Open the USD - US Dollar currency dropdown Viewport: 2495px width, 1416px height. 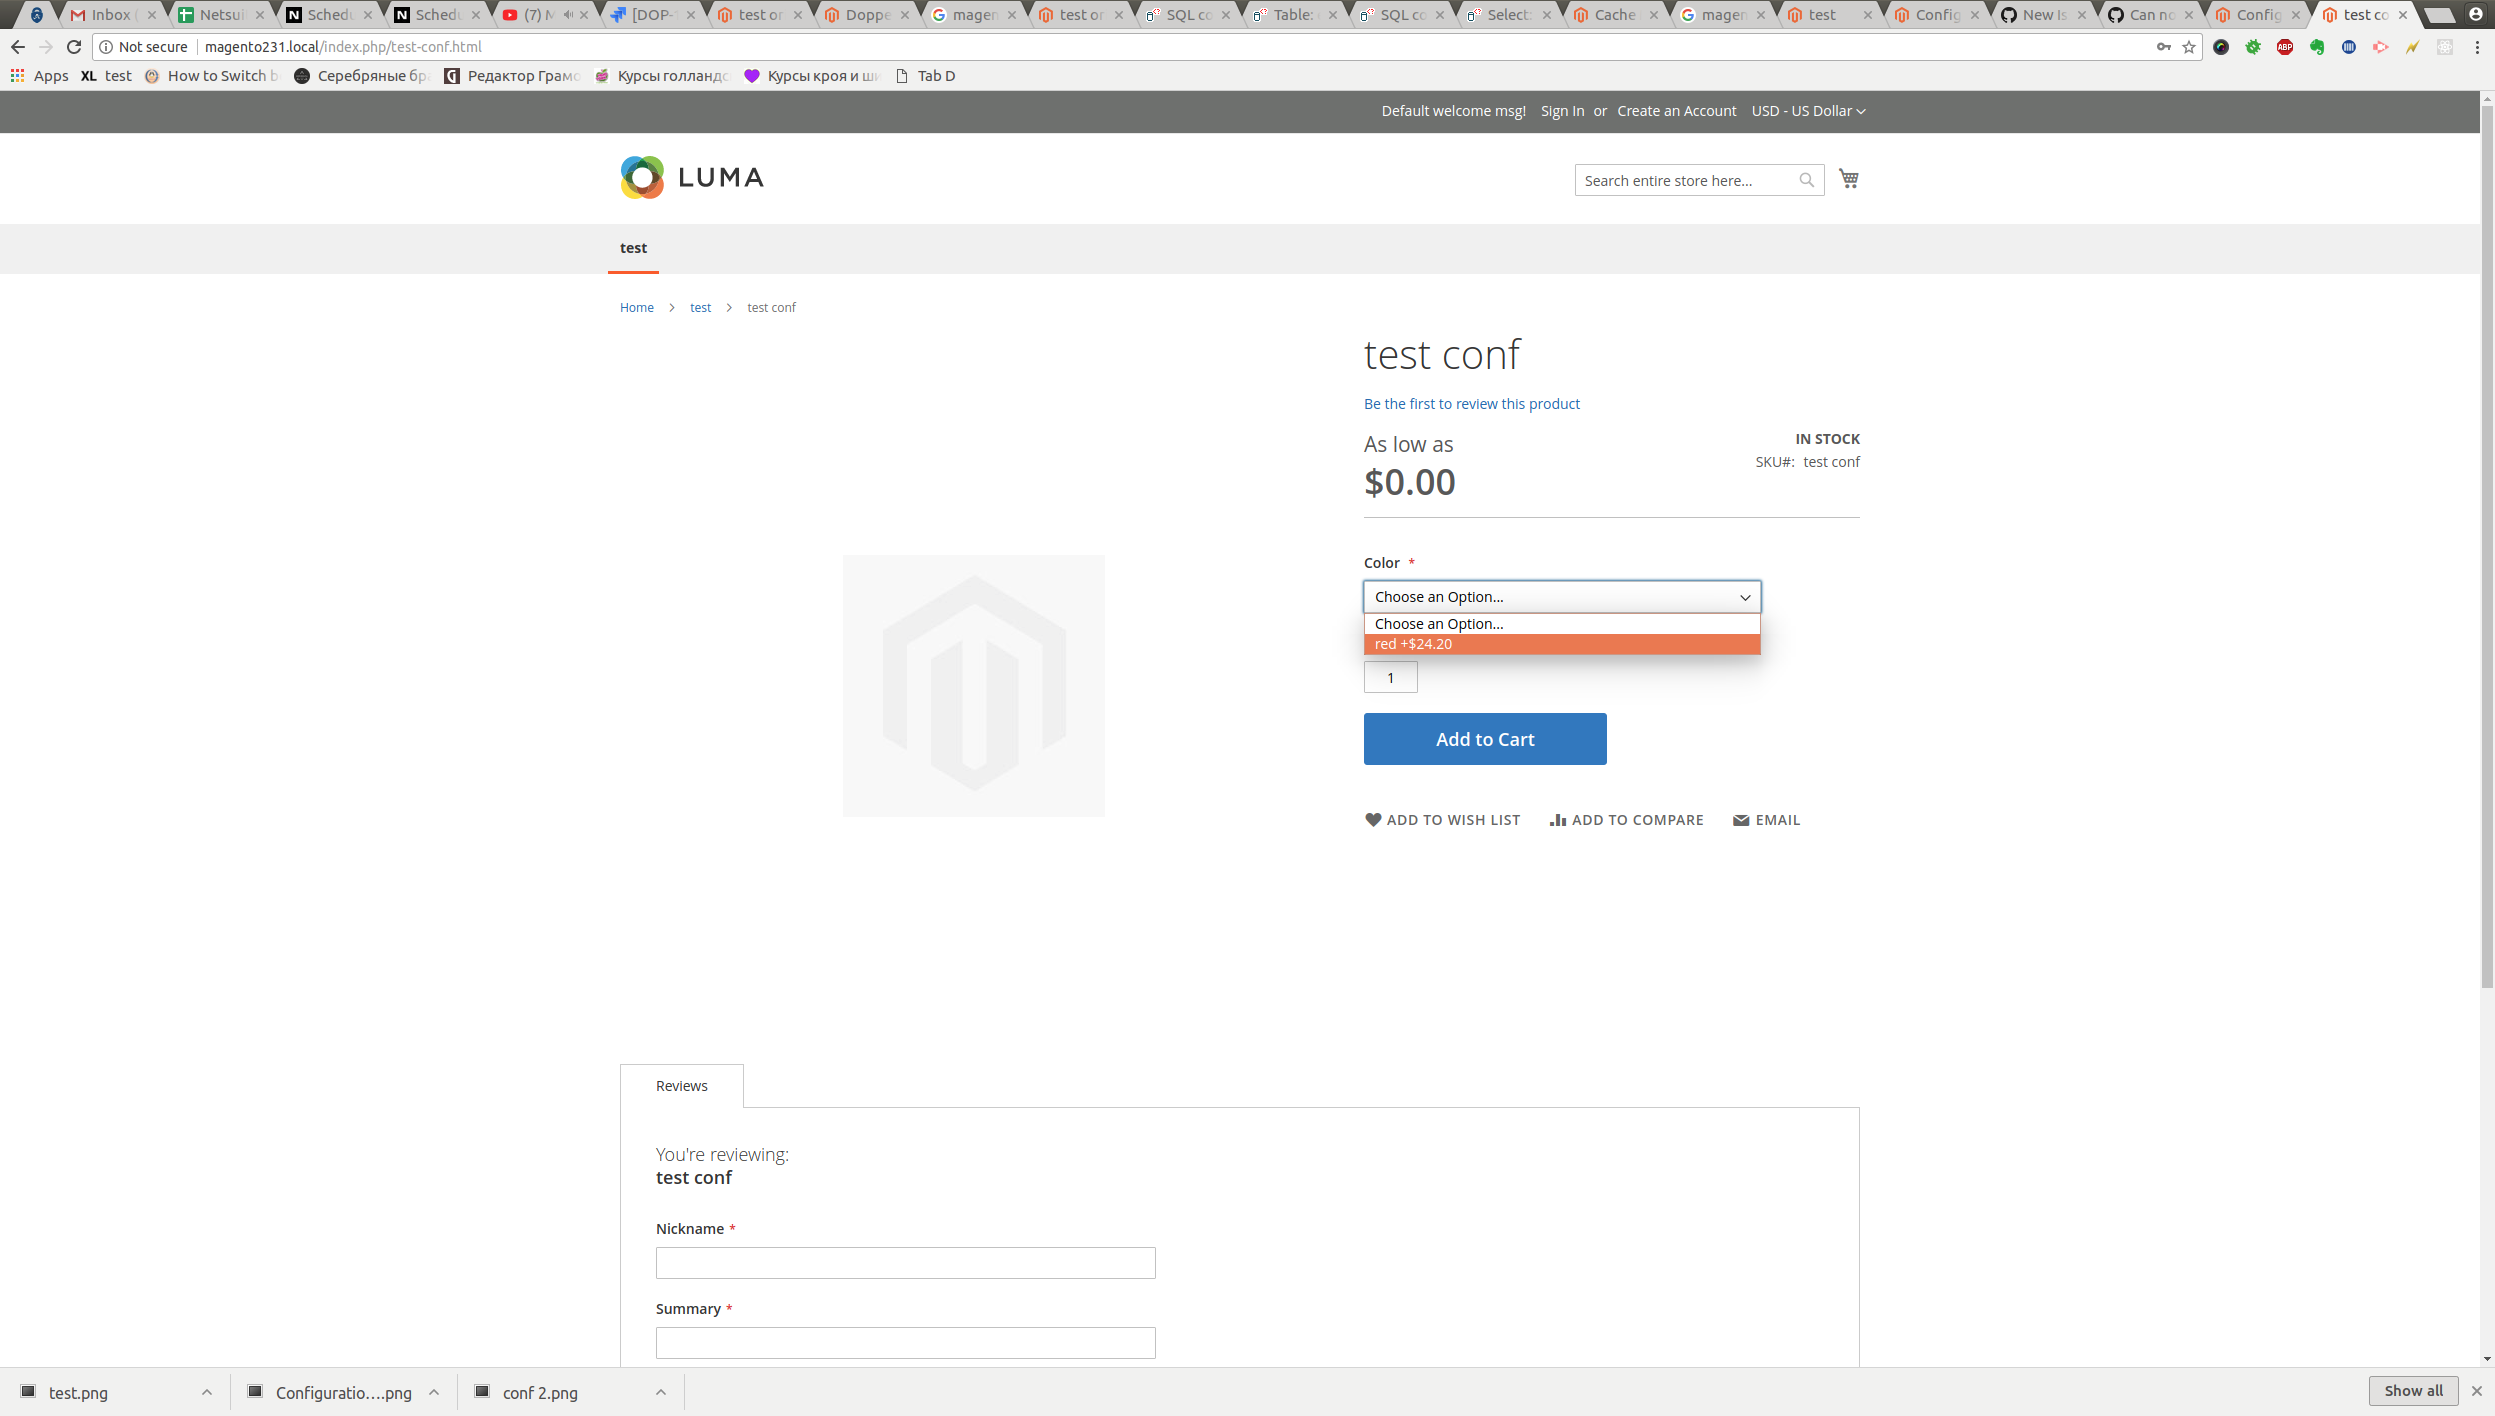pos(1808,110)
